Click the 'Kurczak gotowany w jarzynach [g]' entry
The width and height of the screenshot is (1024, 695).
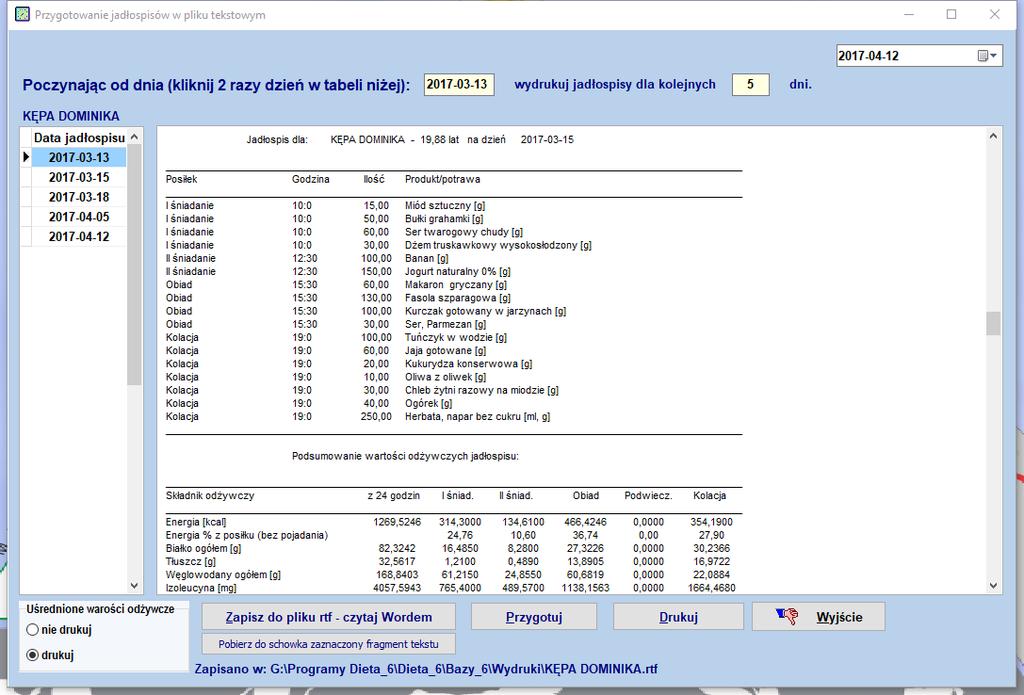pyautogui.click(x=485, y=311)
